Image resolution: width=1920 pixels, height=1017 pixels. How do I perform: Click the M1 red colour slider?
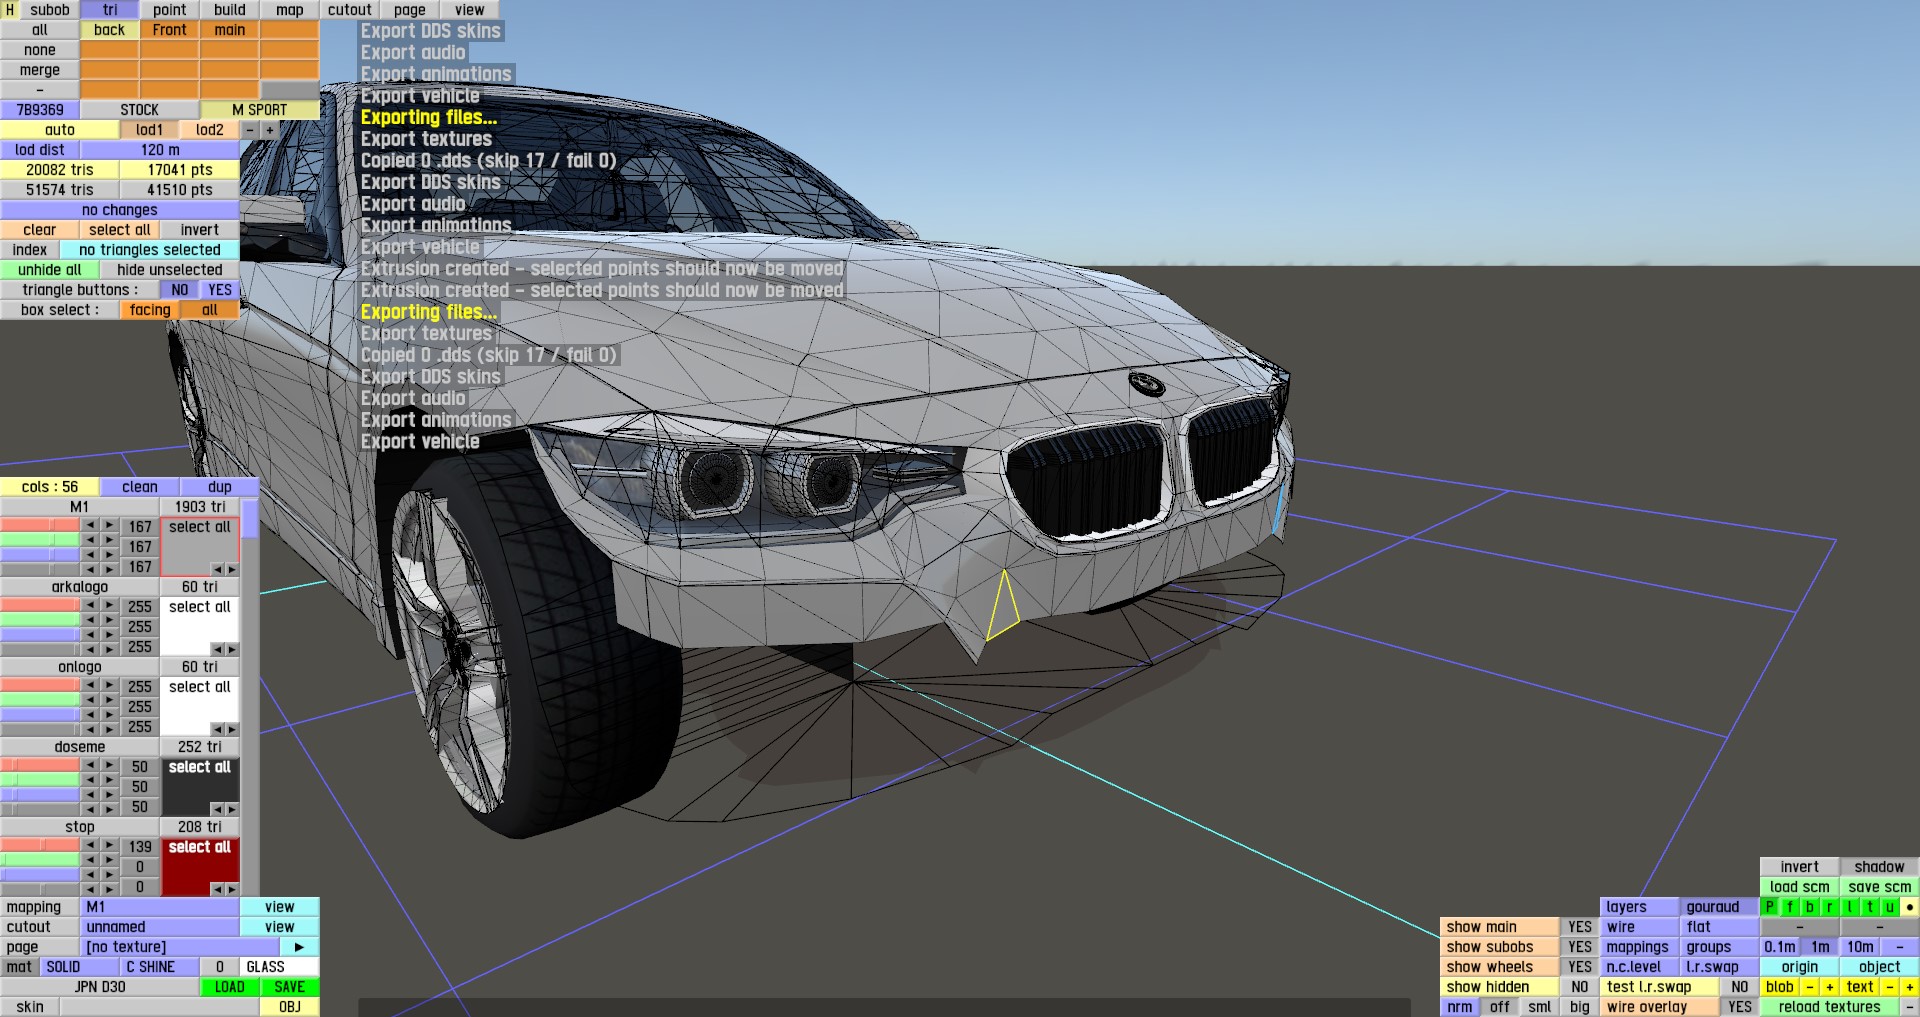tap(40, 525)
